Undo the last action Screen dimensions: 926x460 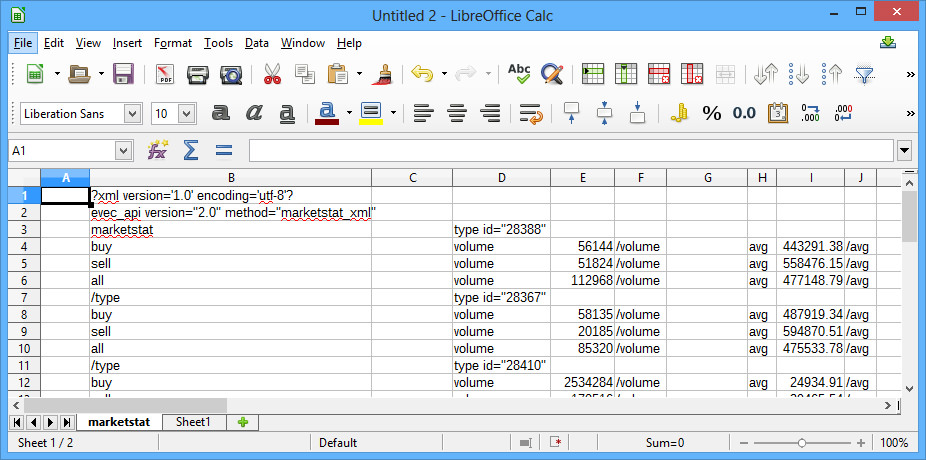422,74
